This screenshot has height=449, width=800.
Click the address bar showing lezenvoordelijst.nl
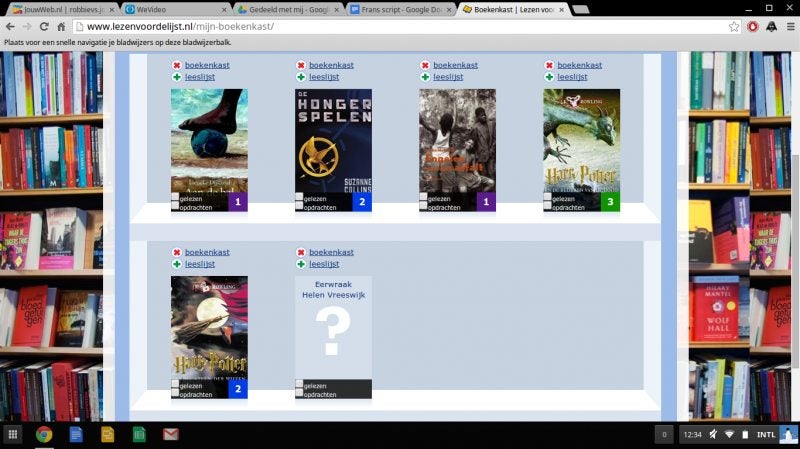pyautogui.click(x=406, y=27)
